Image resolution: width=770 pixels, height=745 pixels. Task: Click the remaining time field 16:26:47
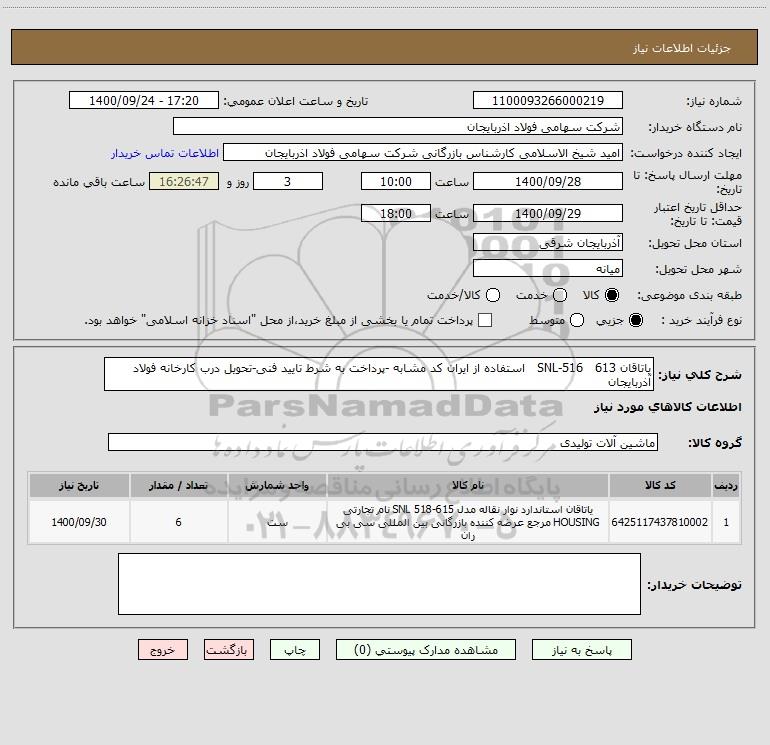click(x=184, y=181)
